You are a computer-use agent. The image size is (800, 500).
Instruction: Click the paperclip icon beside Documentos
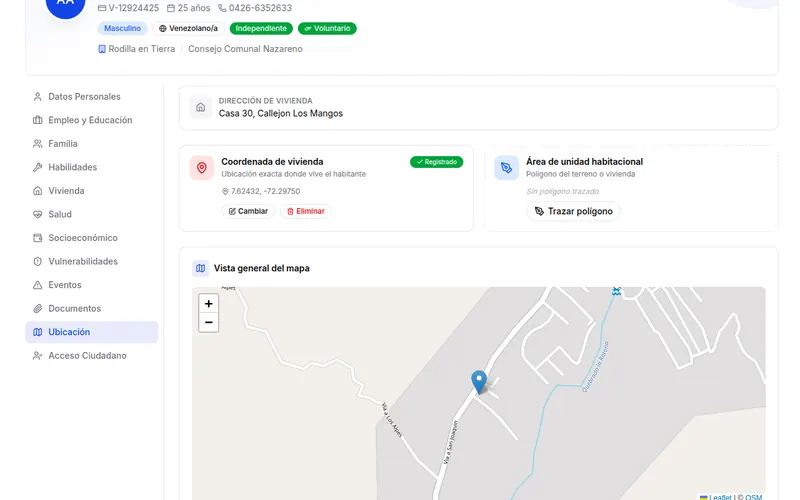click(37, 308)
